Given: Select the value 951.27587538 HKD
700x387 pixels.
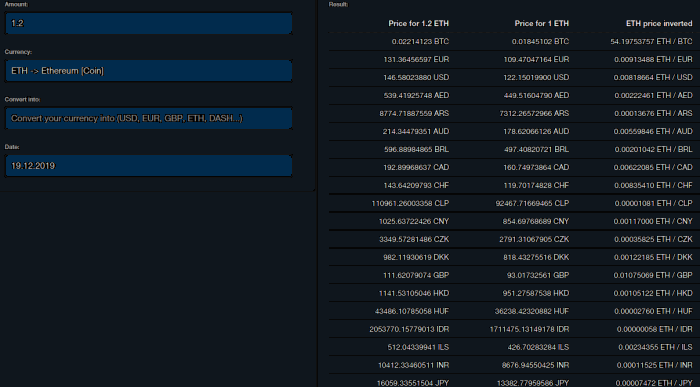Looking at the screenshot, I should [x=536, y=293].
